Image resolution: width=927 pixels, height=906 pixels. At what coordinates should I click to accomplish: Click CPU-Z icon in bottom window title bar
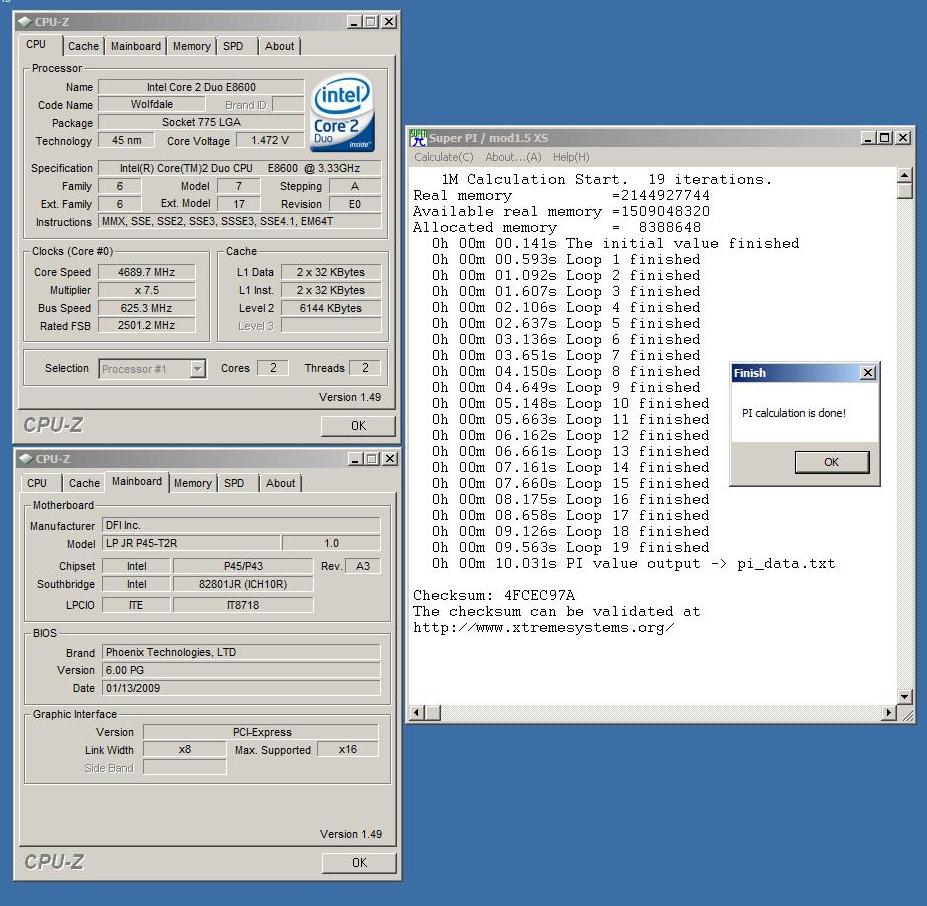click(25, 459)
